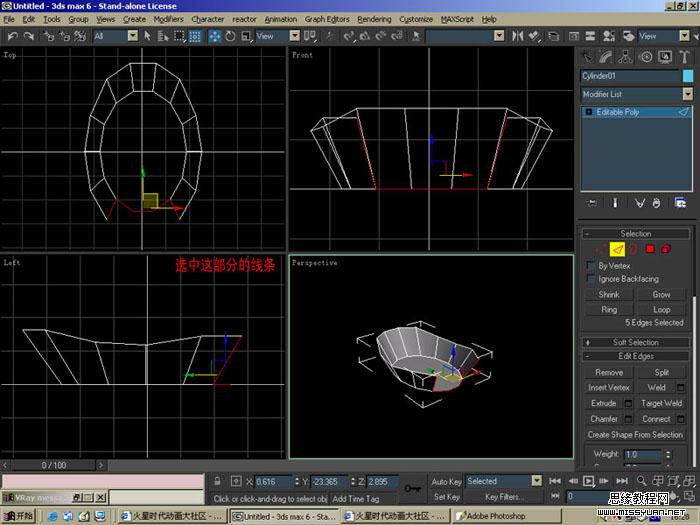Viewport: 700px width, 525px height.
Task: Click the Remove edges button
Action: point(609,372)
